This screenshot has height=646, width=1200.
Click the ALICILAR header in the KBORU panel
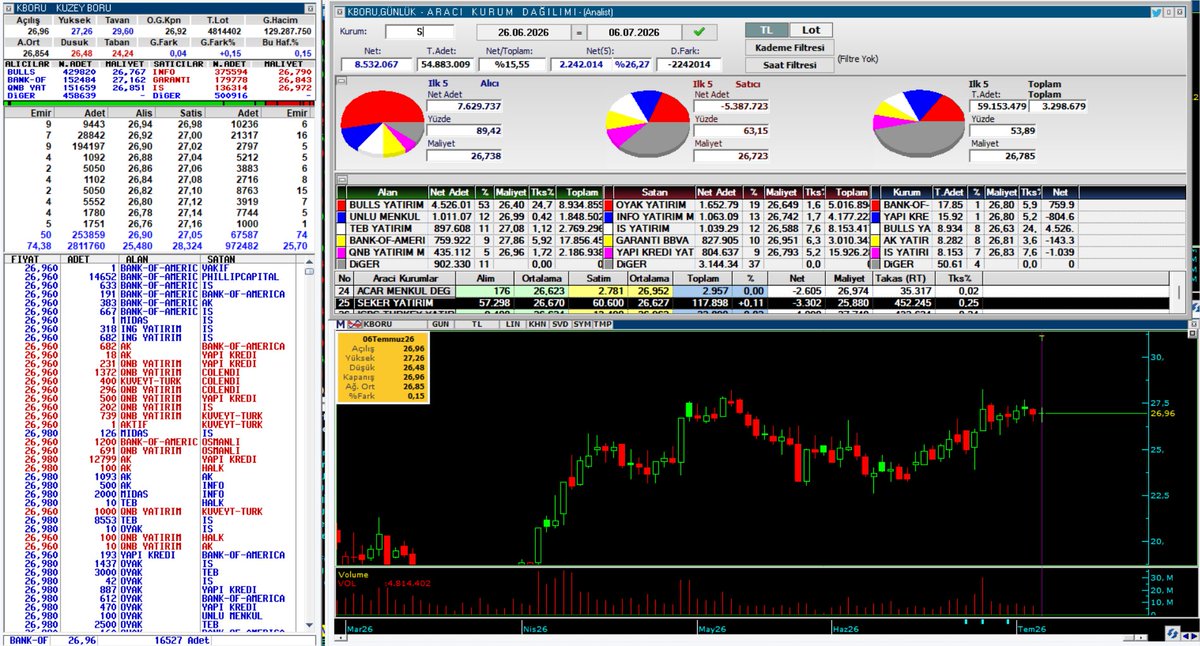[x=26, y=63]
